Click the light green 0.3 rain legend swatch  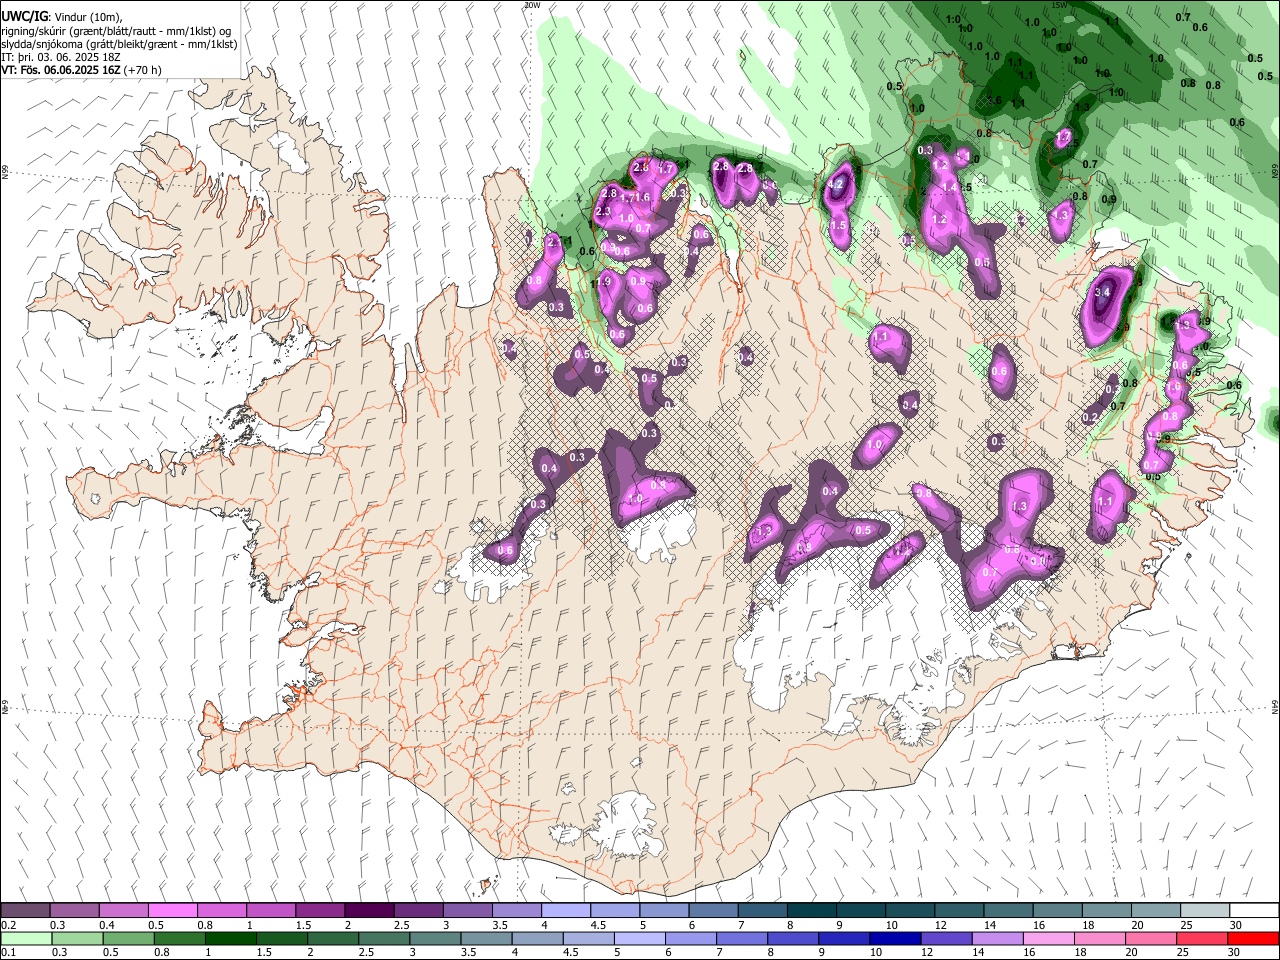pos(75,939)
